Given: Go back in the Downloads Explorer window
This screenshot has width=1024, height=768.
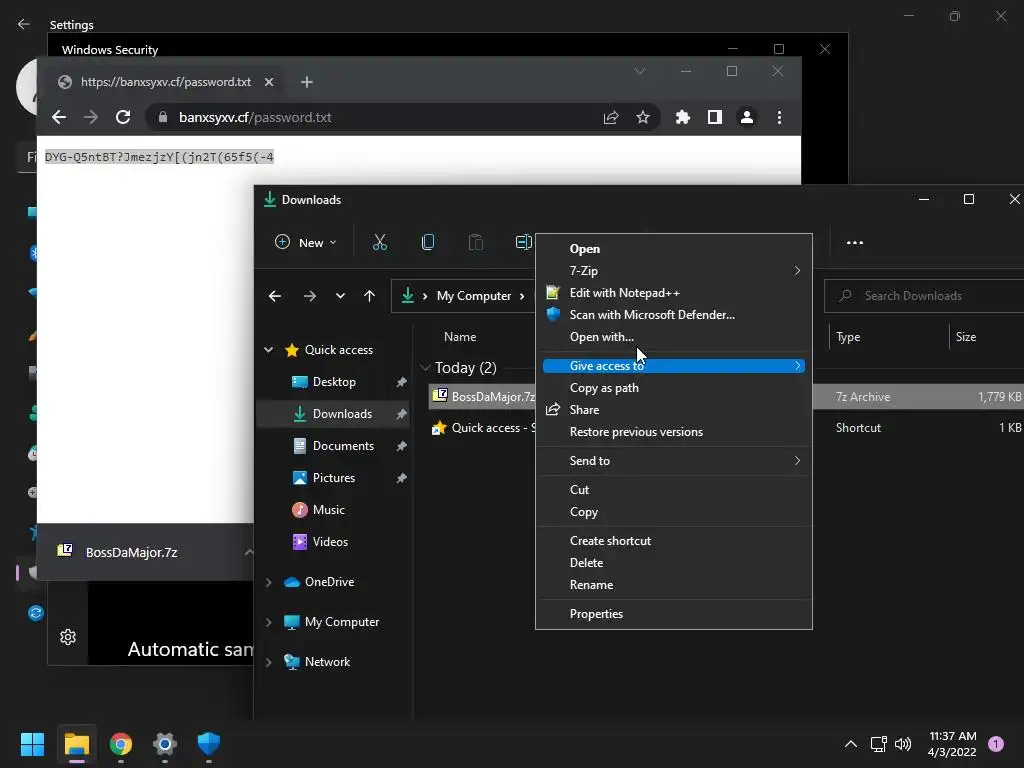Looking at the screenshot, I should click(275, 296).
